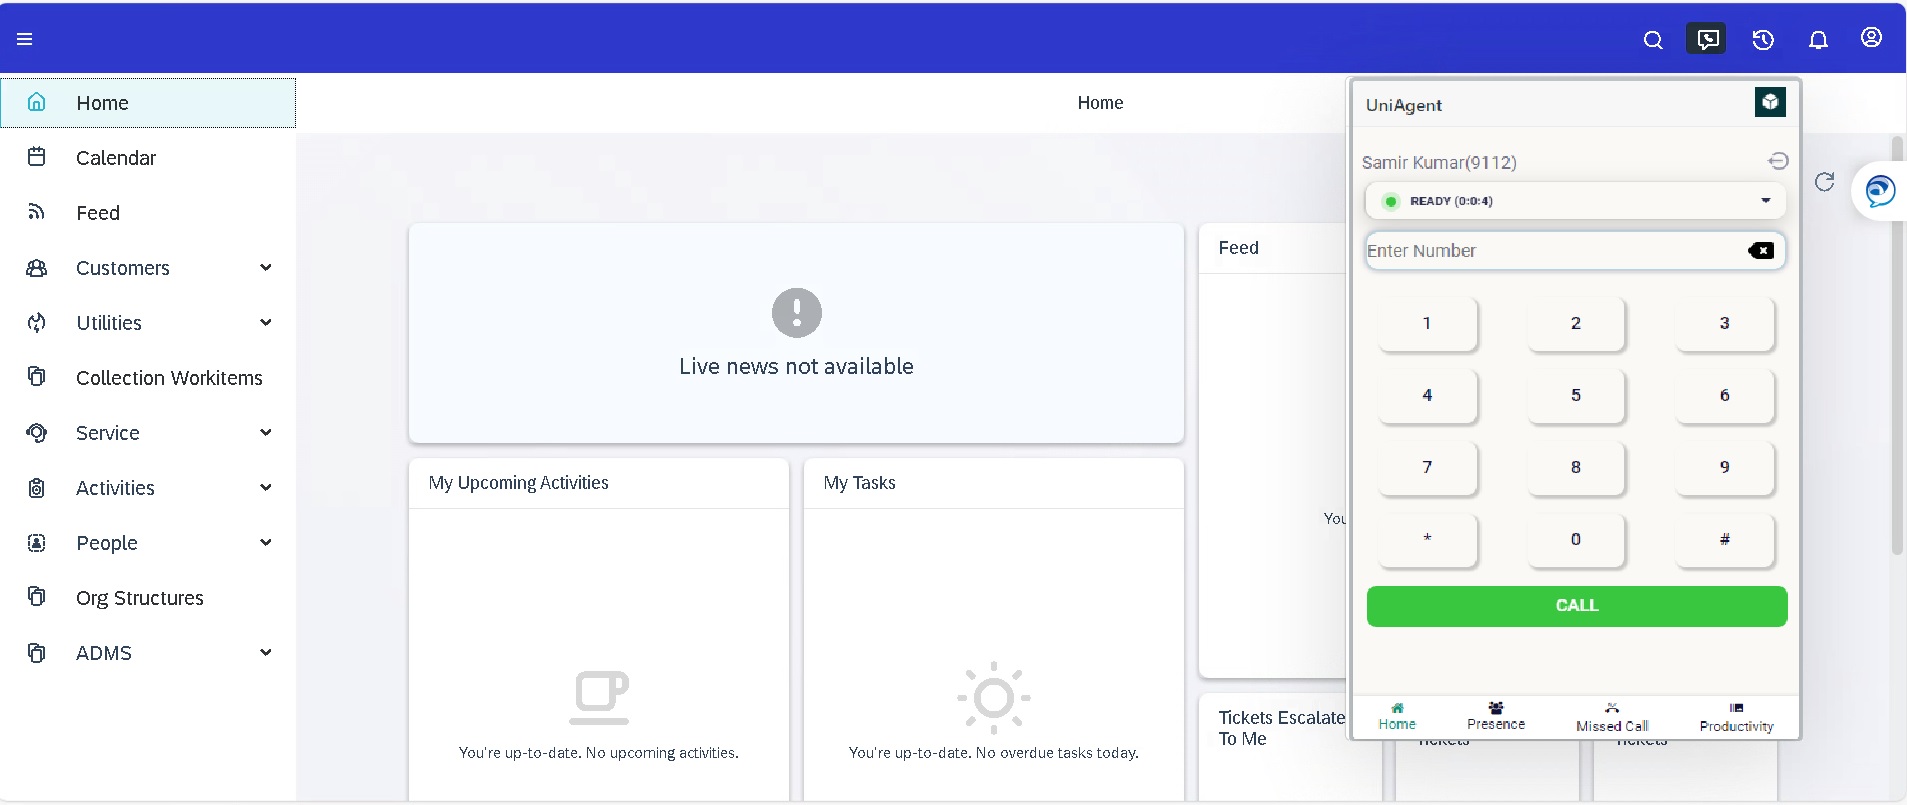The width and height of the screenshot is (1907, 805).
Task: Switch to the Presence tab
Action: (x=1495, y=716)
